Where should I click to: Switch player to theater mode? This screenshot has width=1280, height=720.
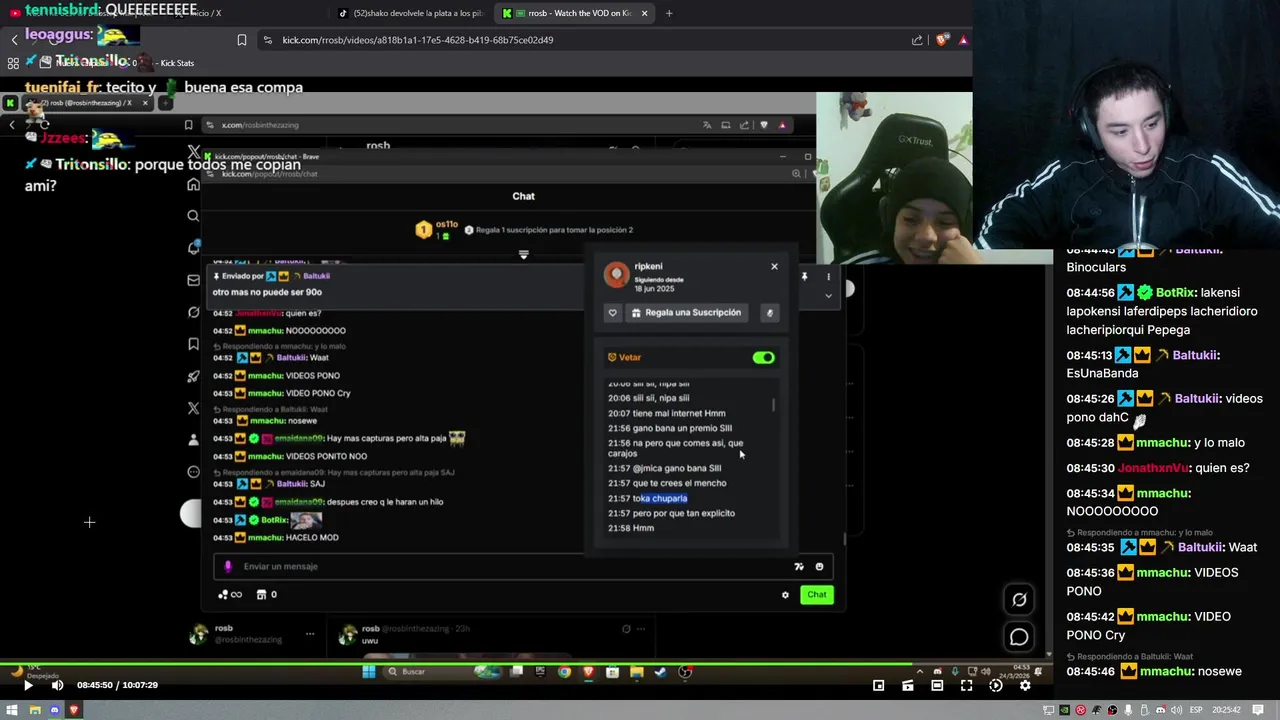click(937, 685)
